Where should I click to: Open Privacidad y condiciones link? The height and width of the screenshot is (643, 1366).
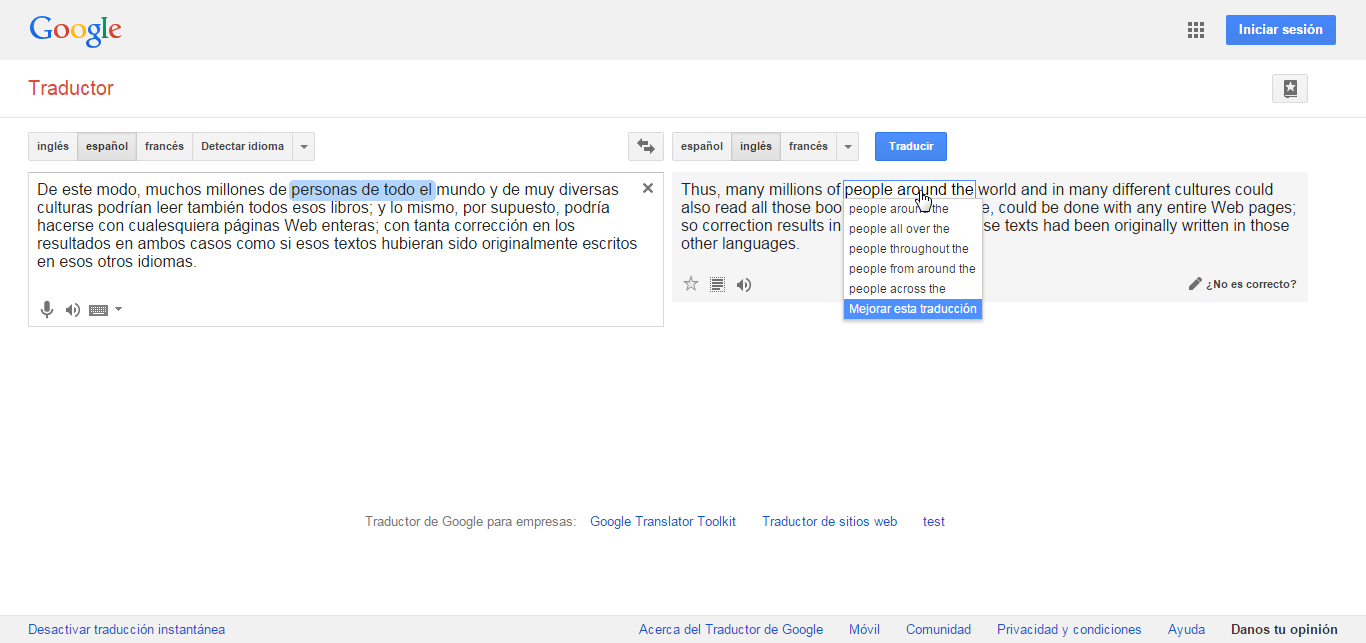tap(1069, 630)
